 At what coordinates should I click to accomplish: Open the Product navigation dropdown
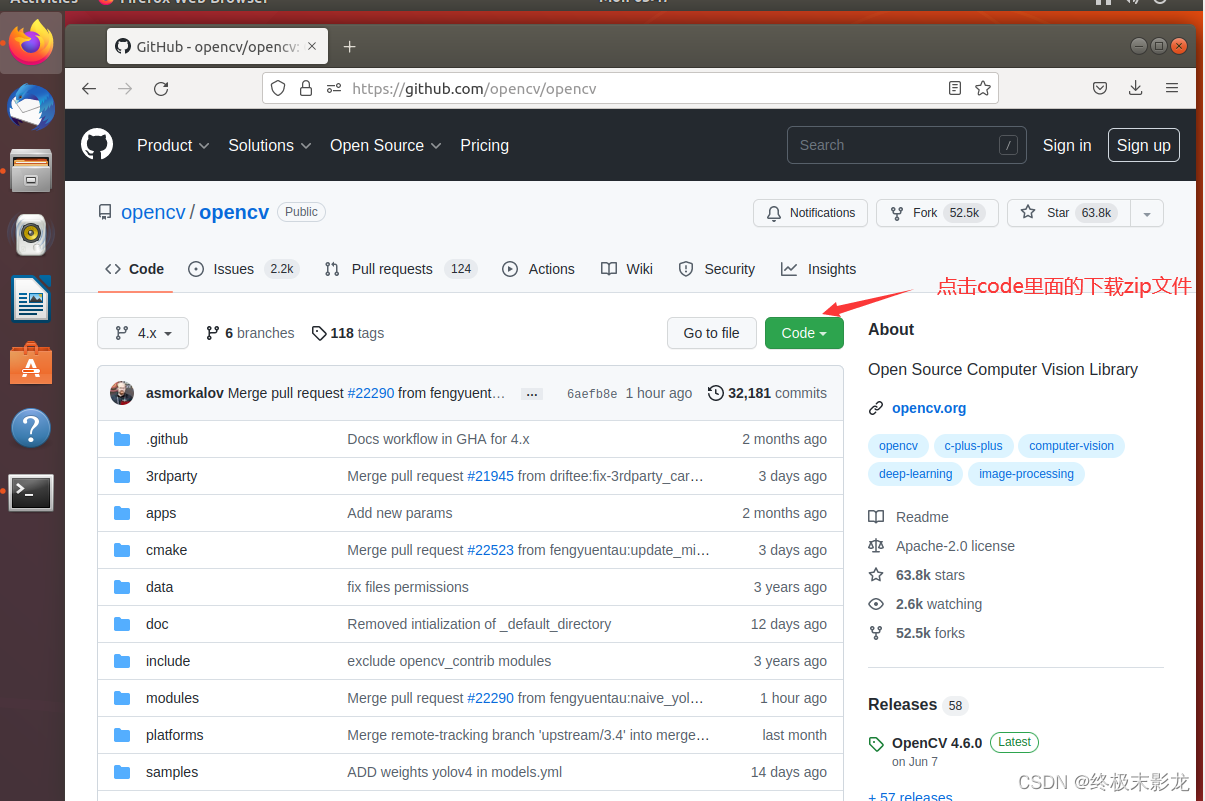coord(173,145)
